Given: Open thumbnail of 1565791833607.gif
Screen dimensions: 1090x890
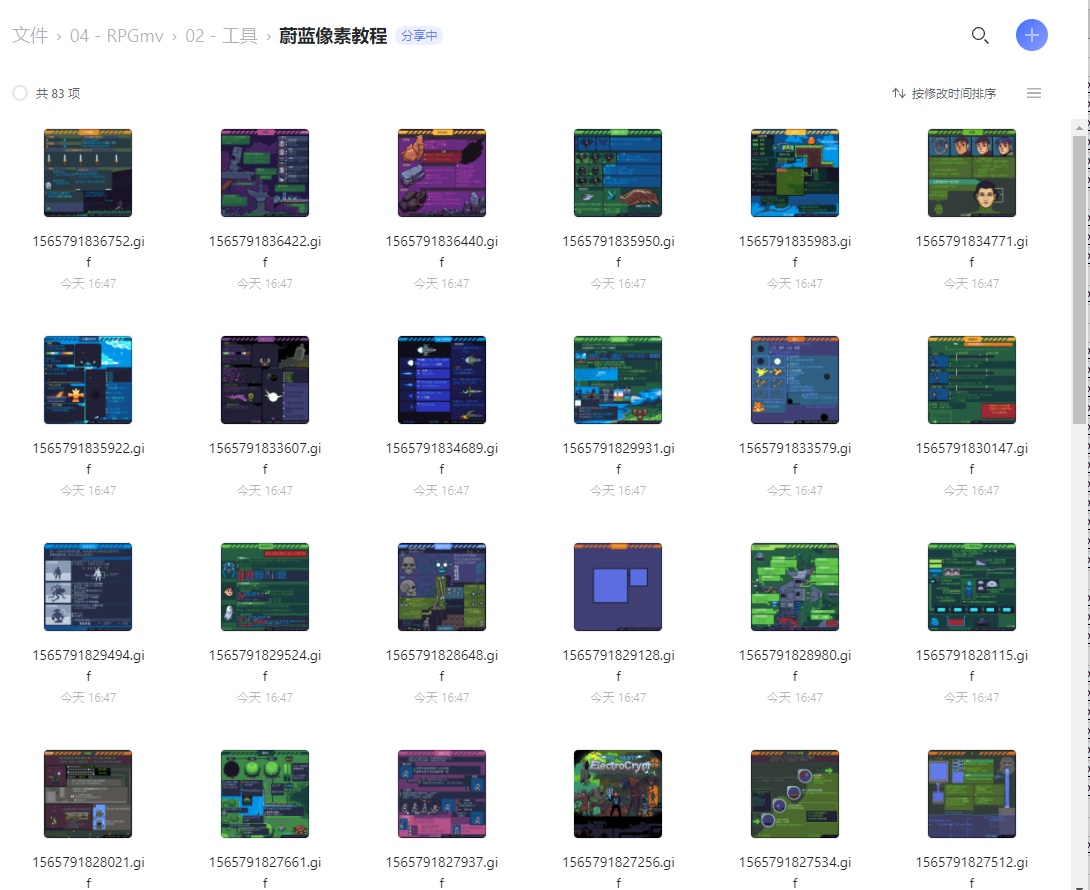Looking at the screenshot, I should [x=265, y=380].
